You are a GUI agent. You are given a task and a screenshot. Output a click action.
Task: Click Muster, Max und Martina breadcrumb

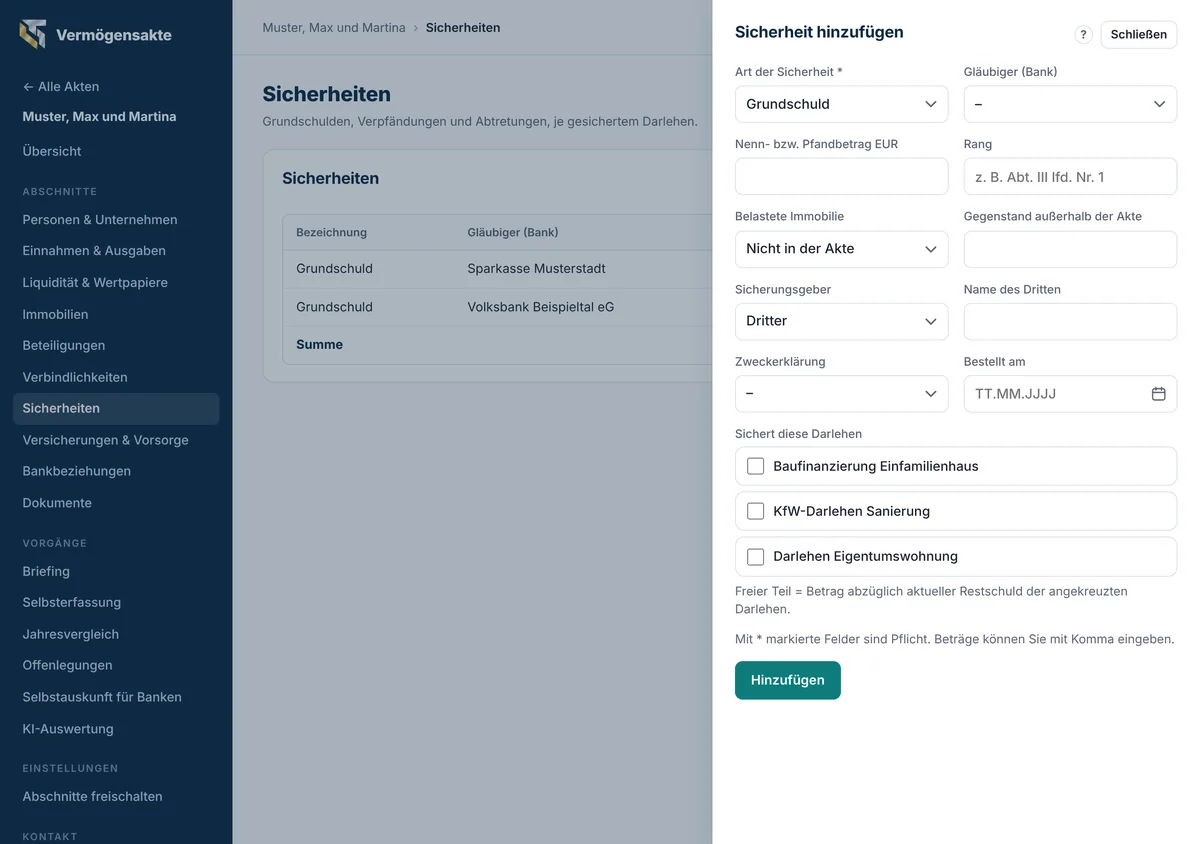click(x=334, y=28)
